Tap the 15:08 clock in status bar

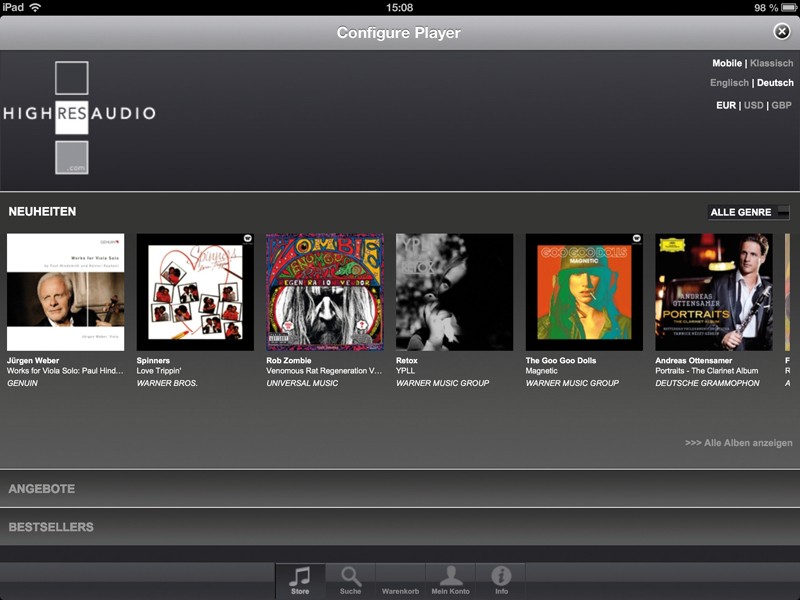[x=399, y=8]
